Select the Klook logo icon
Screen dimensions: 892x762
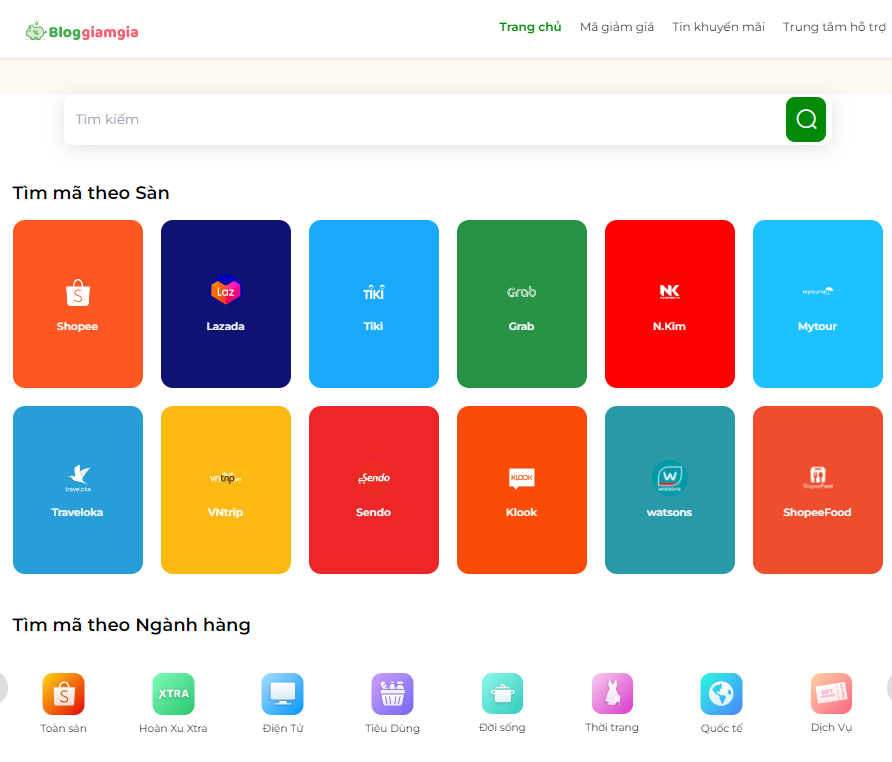pos(522,478)
